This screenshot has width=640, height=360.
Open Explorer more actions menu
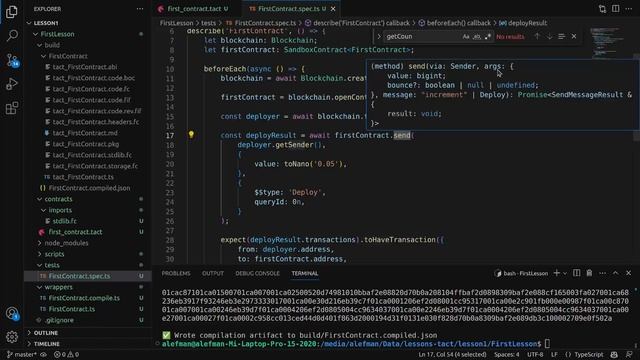tap(140, 9)
